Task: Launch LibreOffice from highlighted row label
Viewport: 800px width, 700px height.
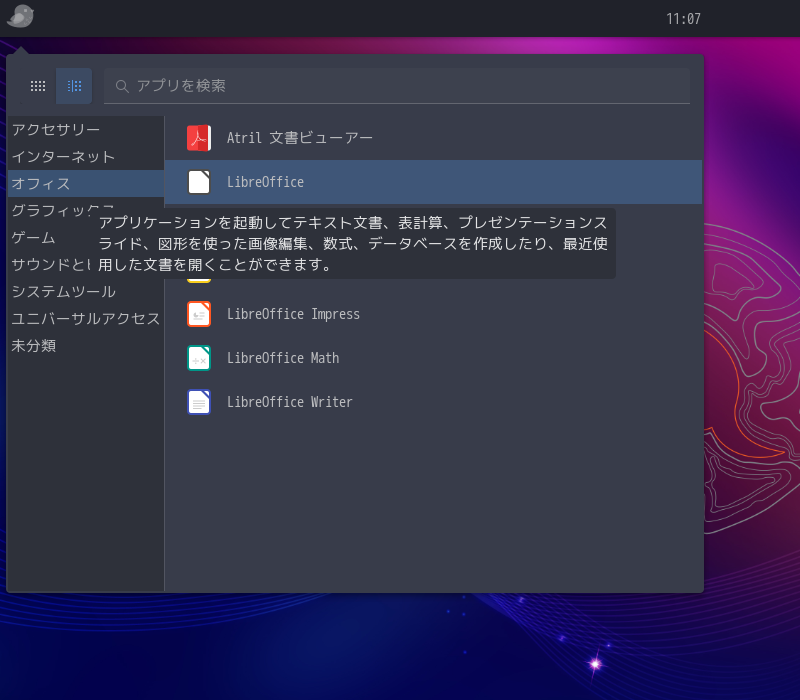Action: click(x=265, y=182)
